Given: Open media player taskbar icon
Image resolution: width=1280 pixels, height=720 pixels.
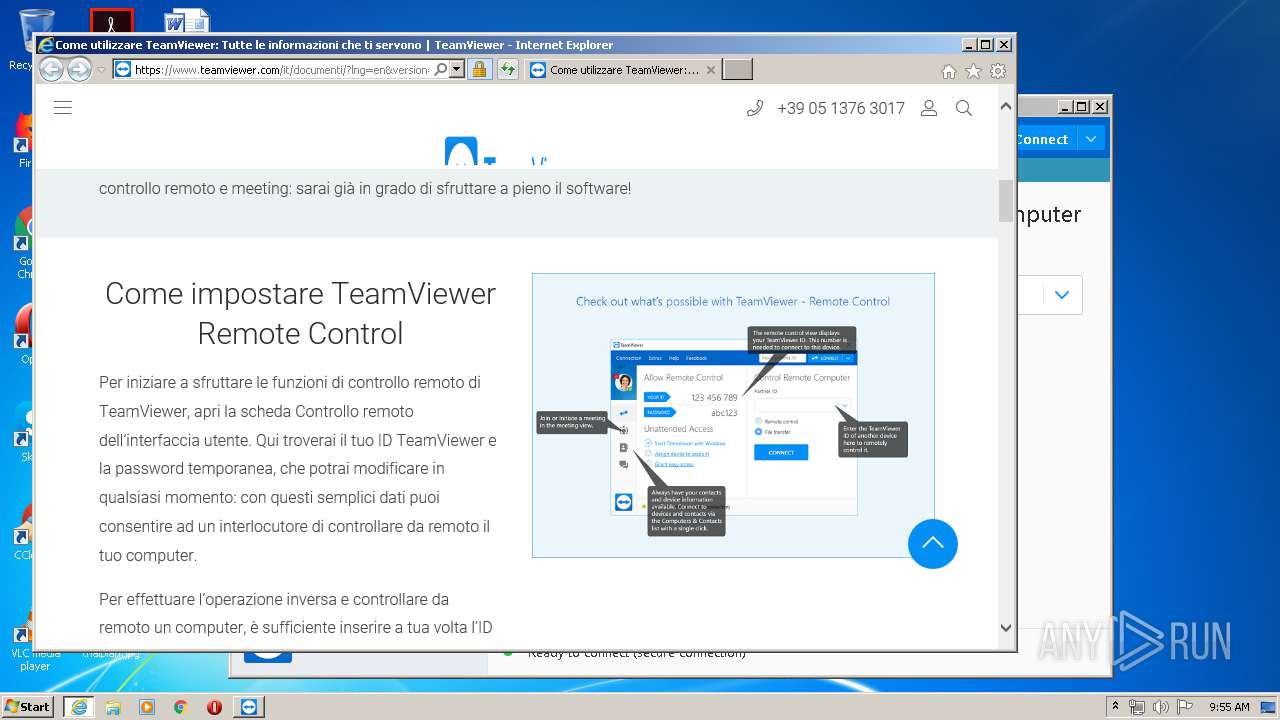Looking at the screenshot, I should click(x=147, y=707).
